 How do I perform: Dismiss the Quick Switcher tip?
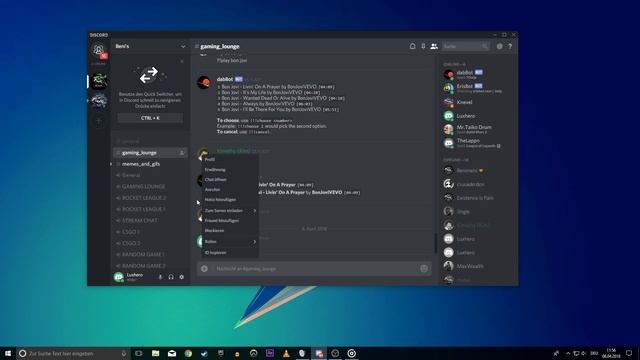pos(182,61)
